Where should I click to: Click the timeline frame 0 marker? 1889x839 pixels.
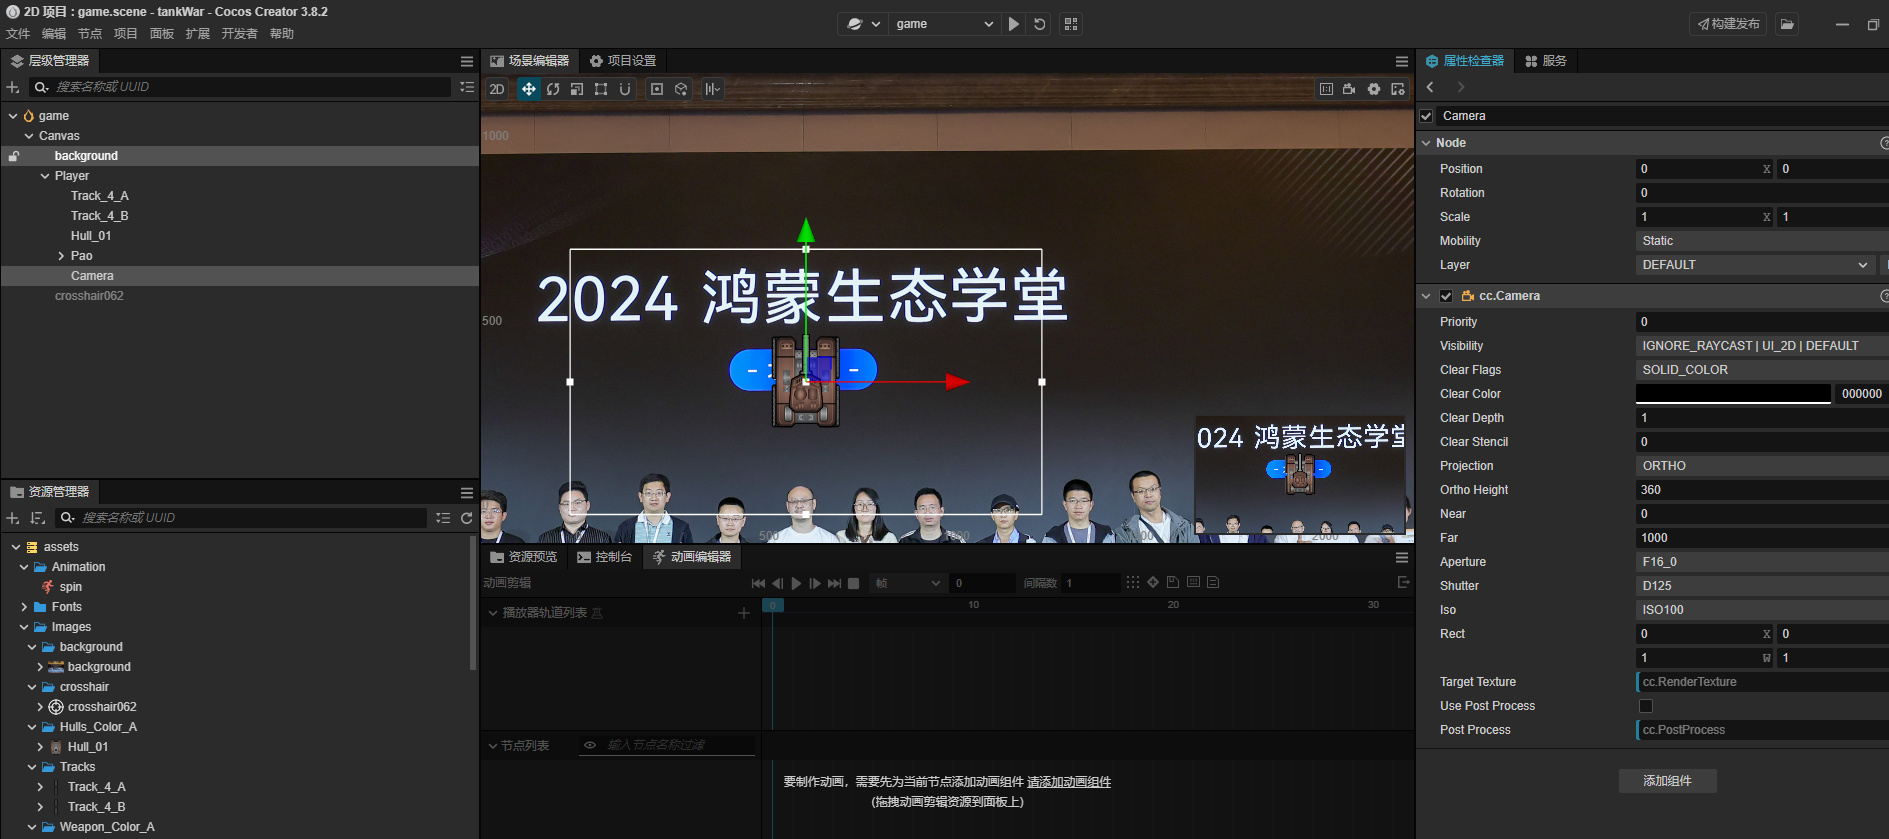773,605
